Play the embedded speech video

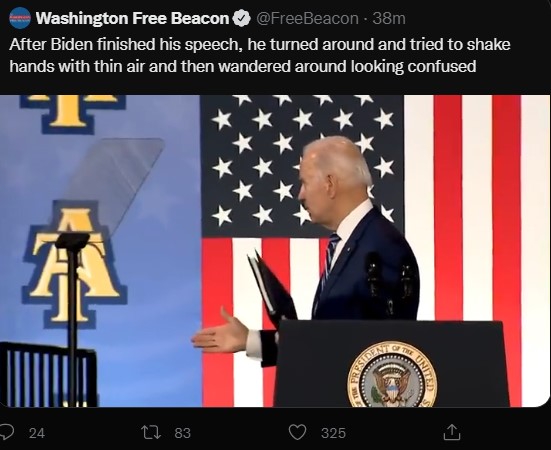275,251
